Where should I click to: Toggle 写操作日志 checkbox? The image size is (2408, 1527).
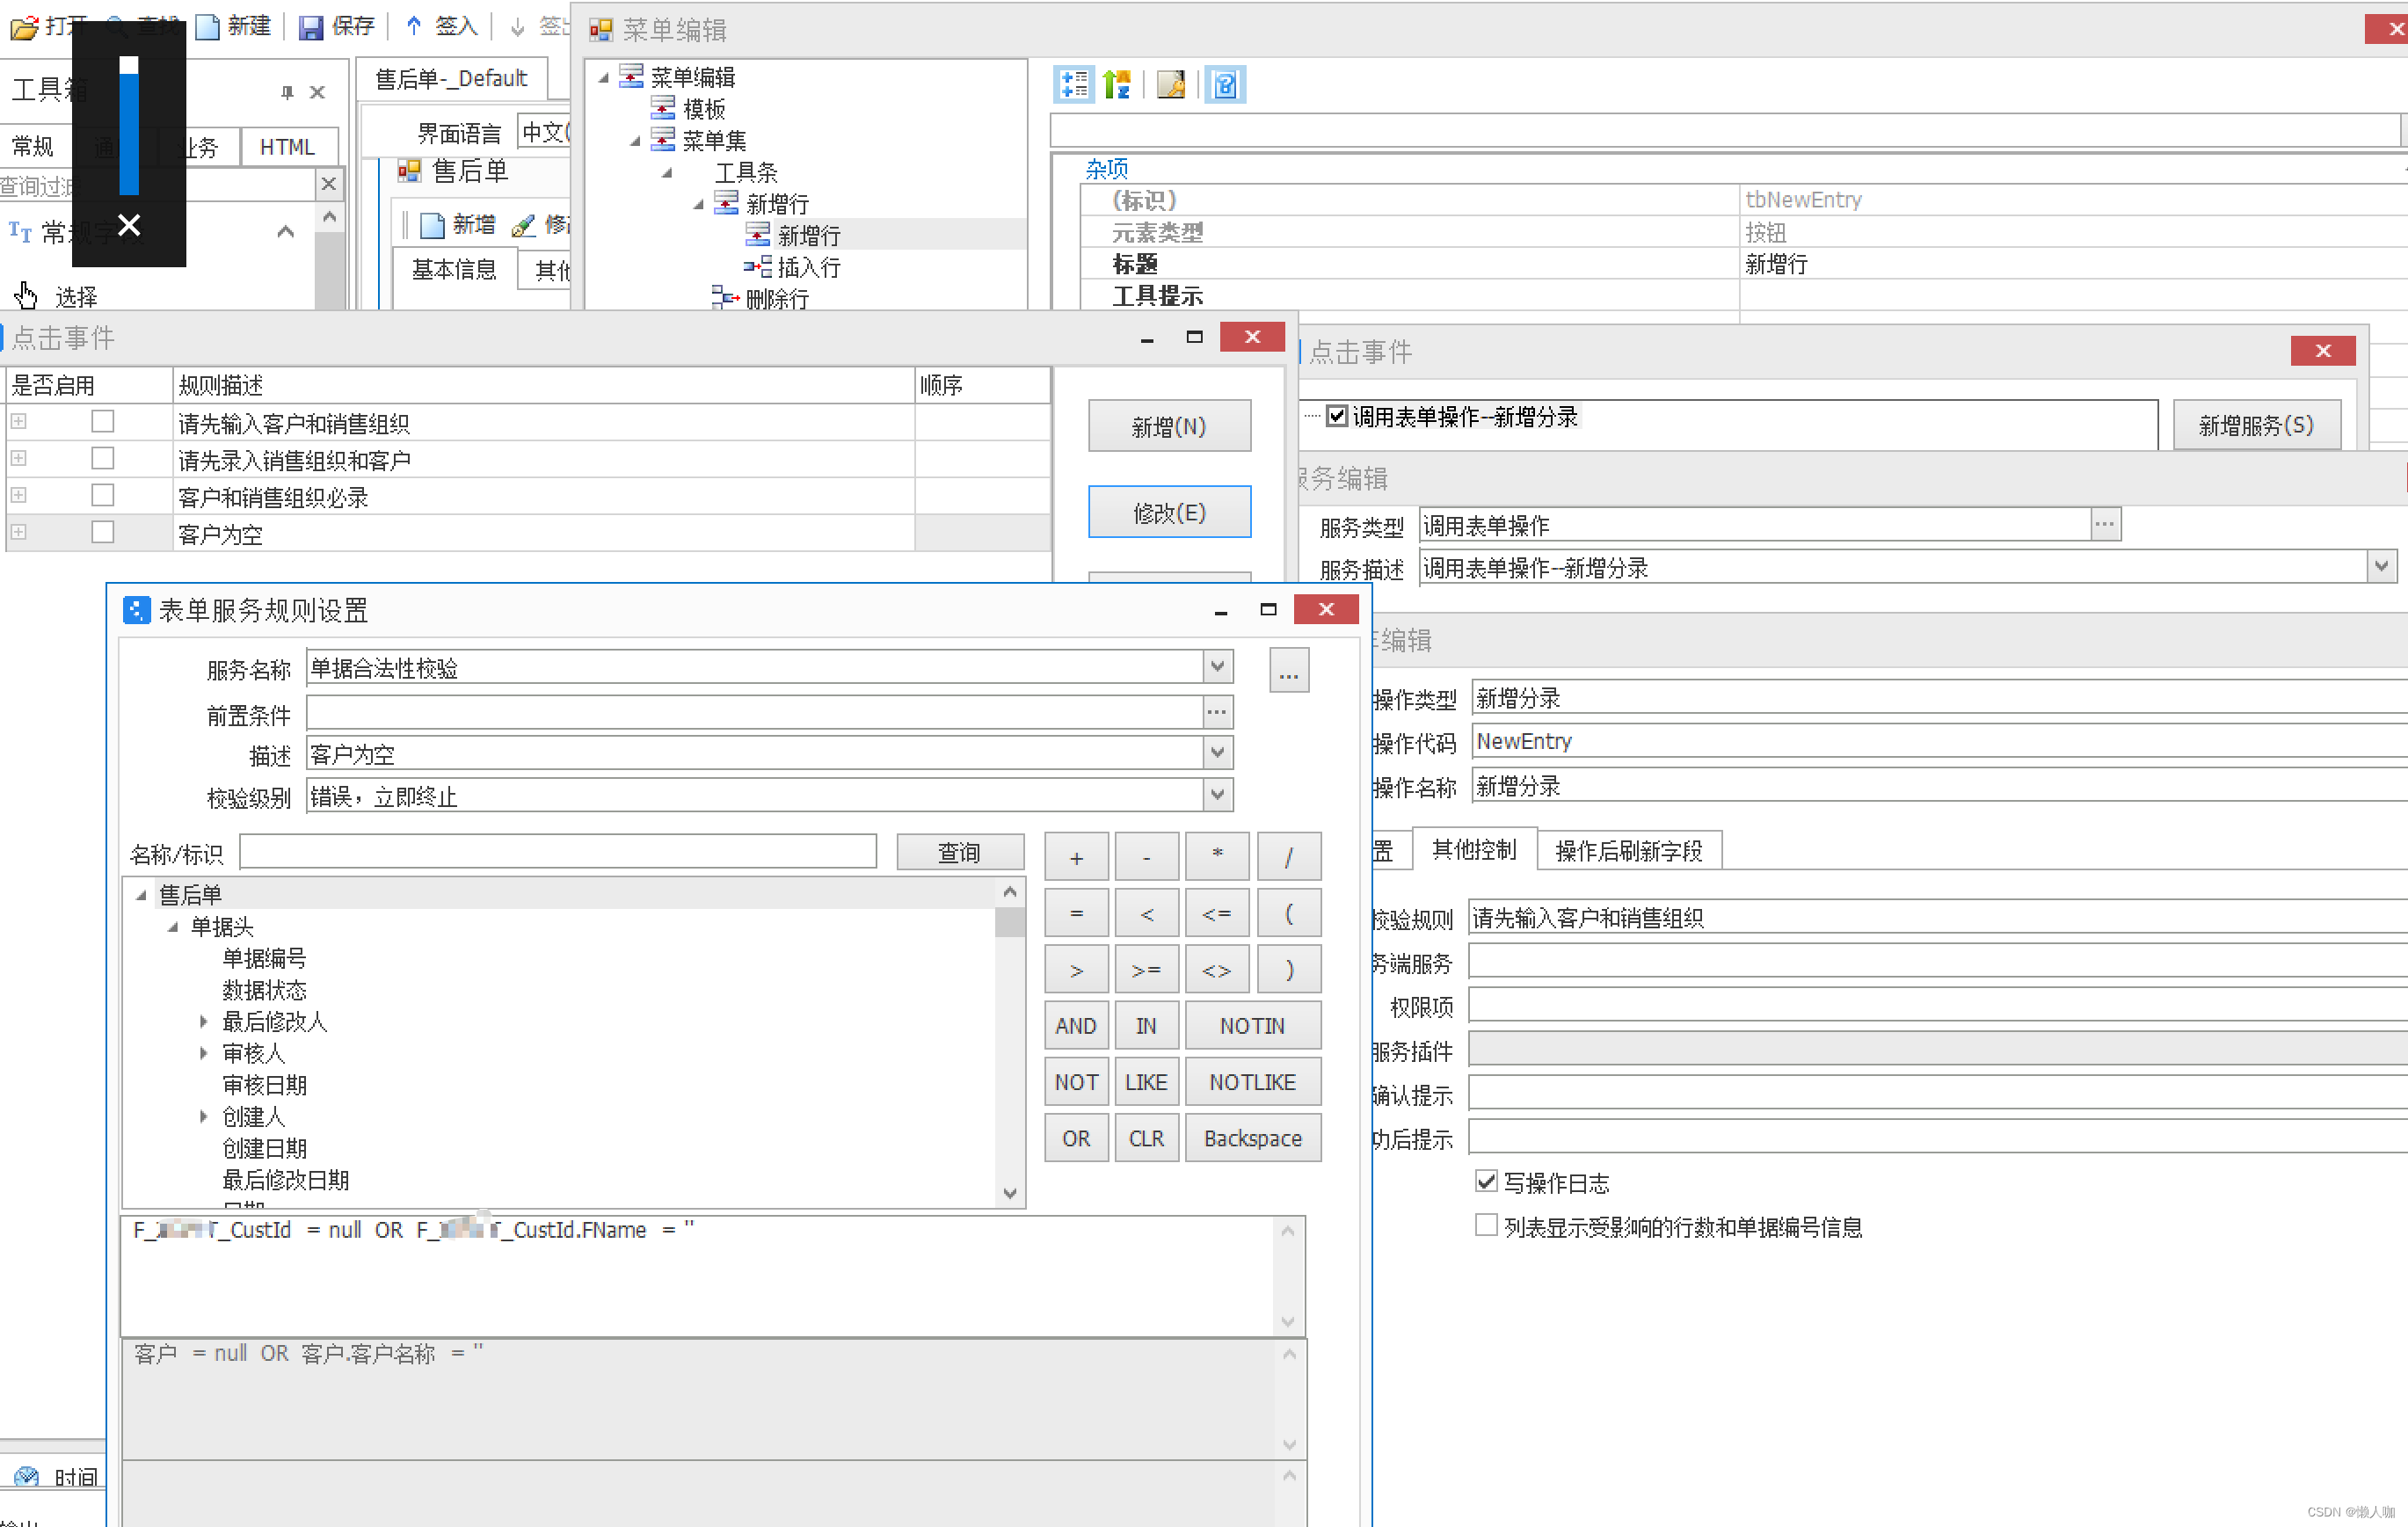pyautogui.click(x=1486, y=1181)
